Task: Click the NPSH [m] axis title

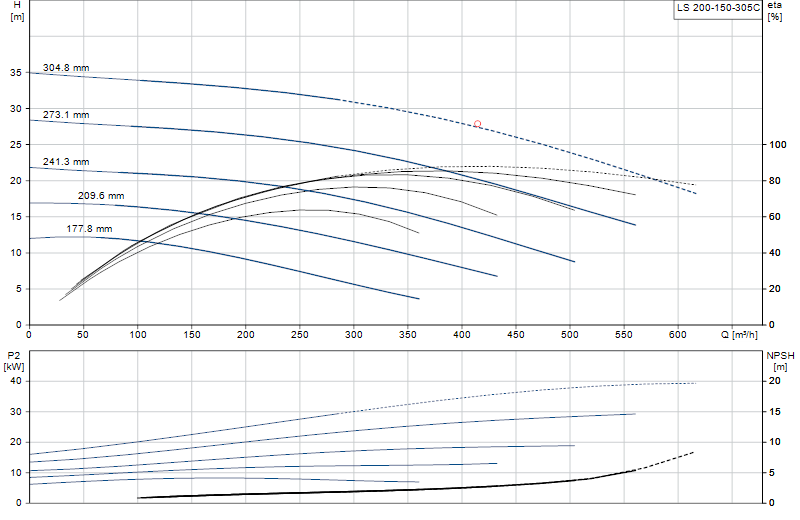Action: (x=780, y=361)
